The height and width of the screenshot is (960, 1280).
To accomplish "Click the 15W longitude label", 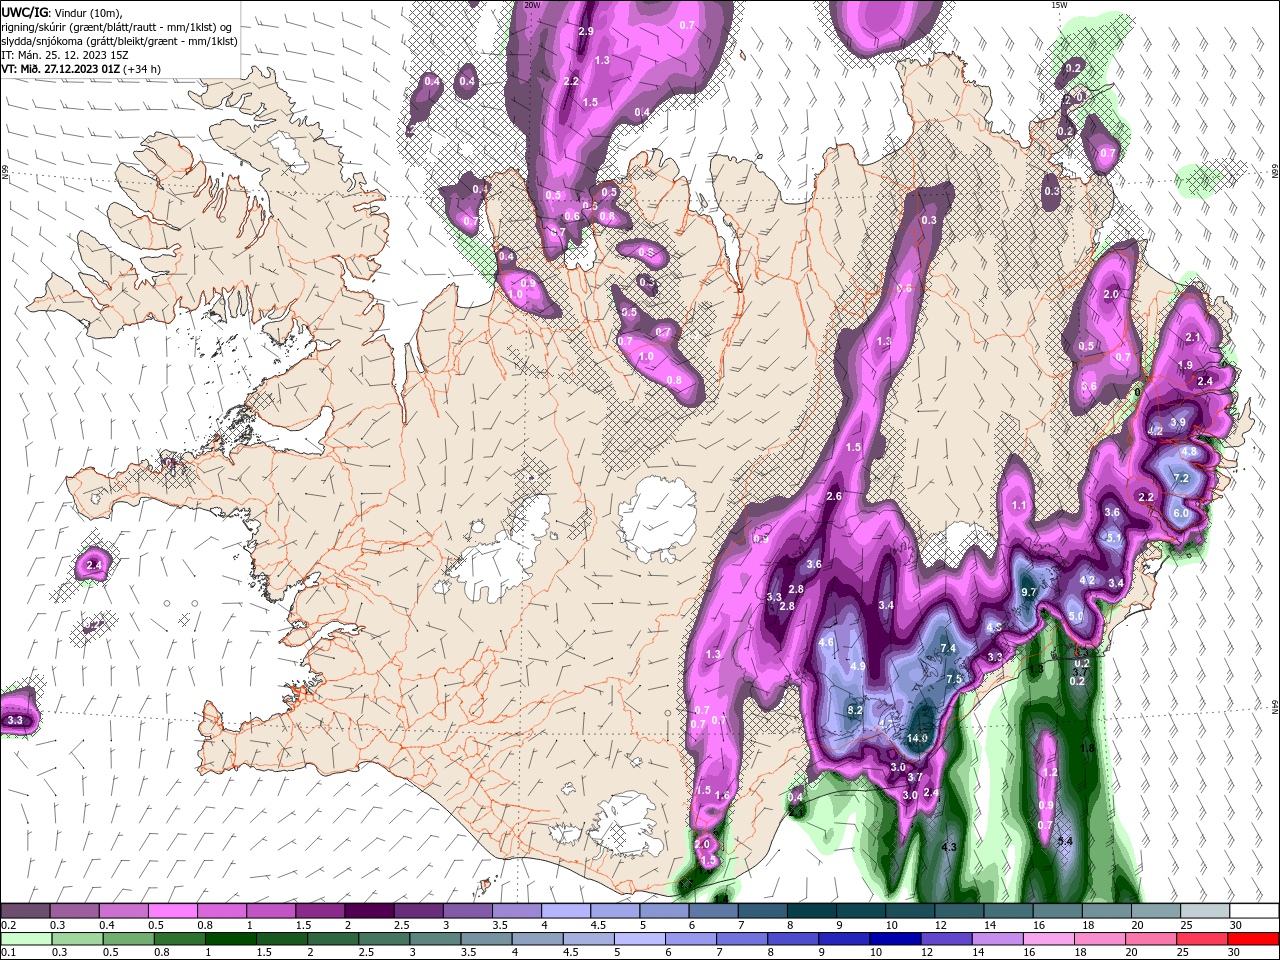I will coord(1058,5).
